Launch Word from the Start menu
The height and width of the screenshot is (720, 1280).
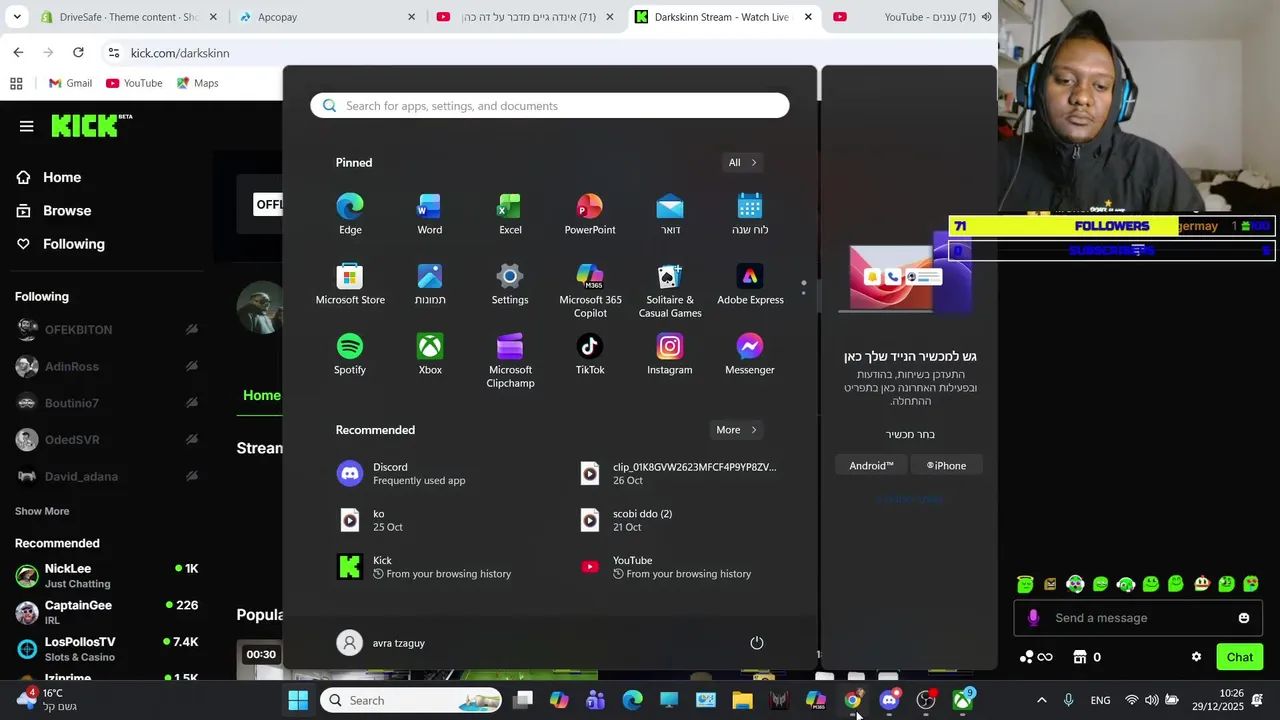point(429,214)
